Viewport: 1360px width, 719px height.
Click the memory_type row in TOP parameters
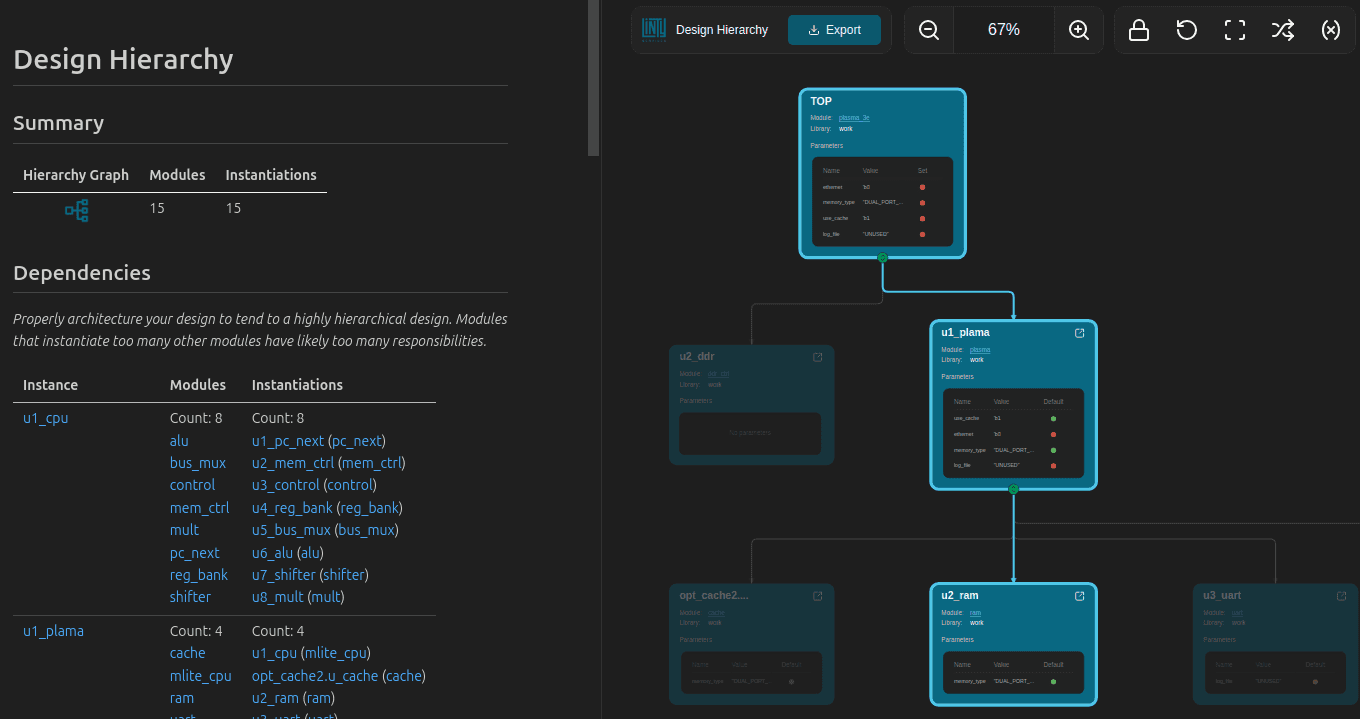[882, 202]
